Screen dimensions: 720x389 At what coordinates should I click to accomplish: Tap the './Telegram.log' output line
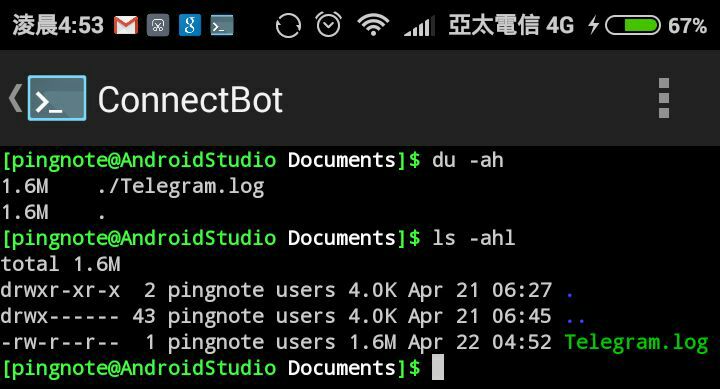click(180, 187)
